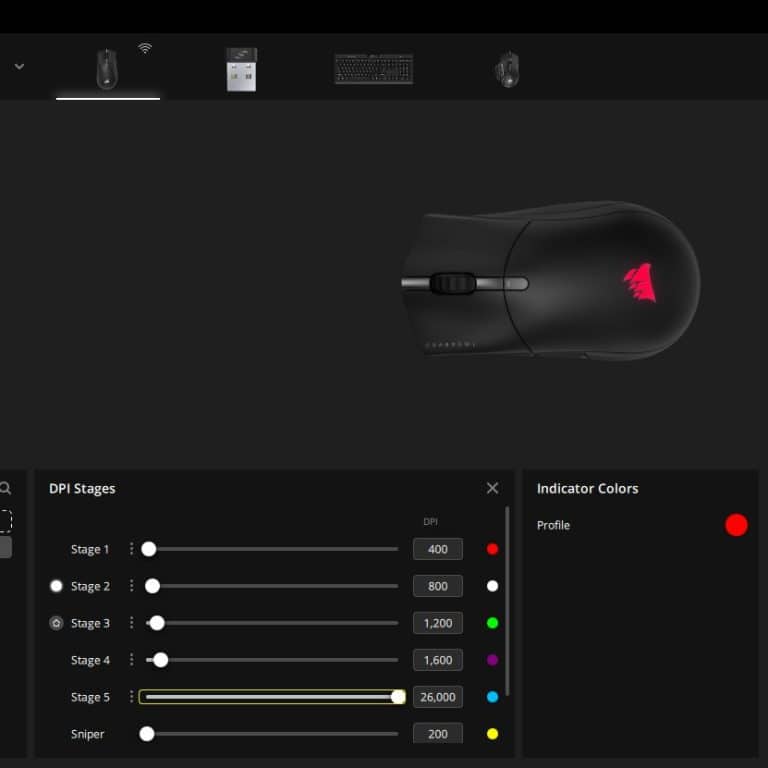The height and width of the screenshot is (768, 768).
Task: Switch to the keyboard device
Action: point(373,69)
